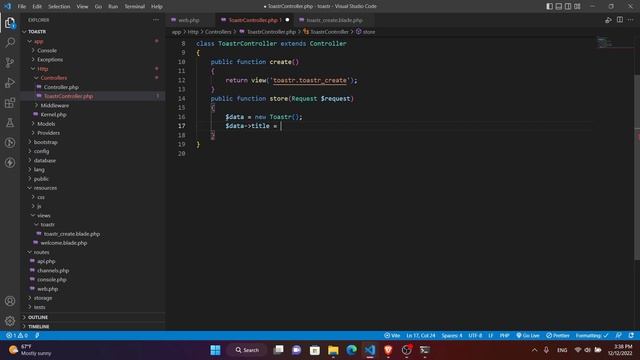Change language mode PHP
Viewport: 640px width, 360px height.
point(504,336)
